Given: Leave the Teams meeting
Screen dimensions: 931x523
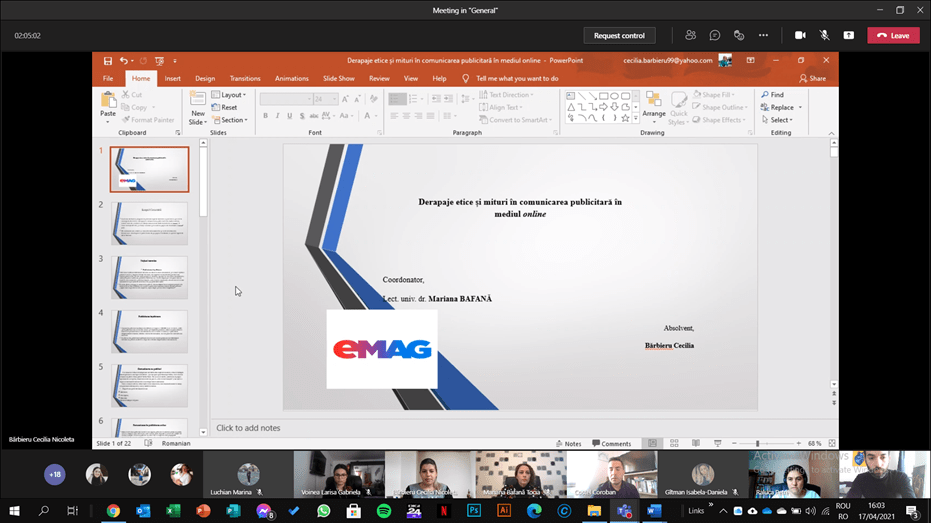Looking at the screenshot, I should tap(893, 35).
